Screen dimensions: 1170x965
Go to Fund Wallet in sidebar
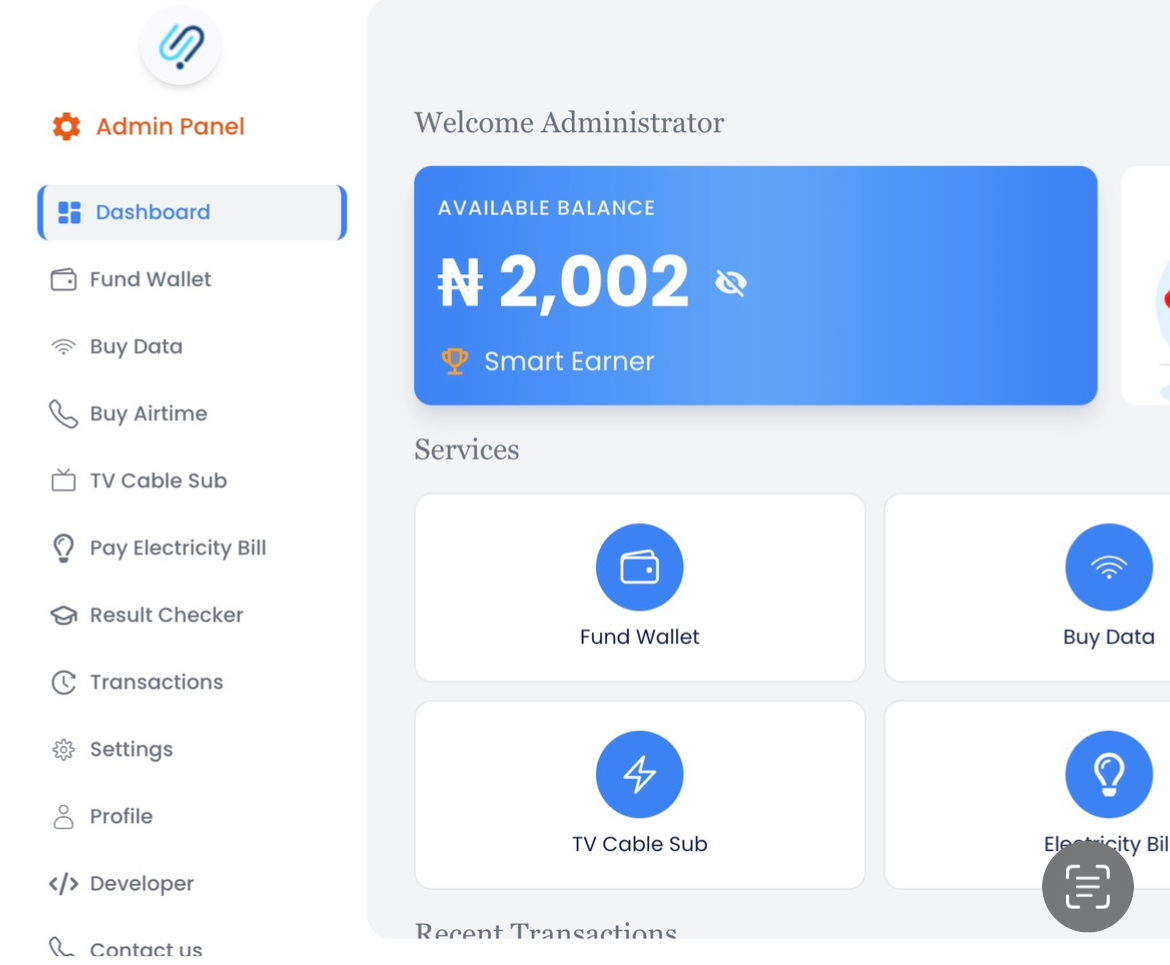[150, 279]
